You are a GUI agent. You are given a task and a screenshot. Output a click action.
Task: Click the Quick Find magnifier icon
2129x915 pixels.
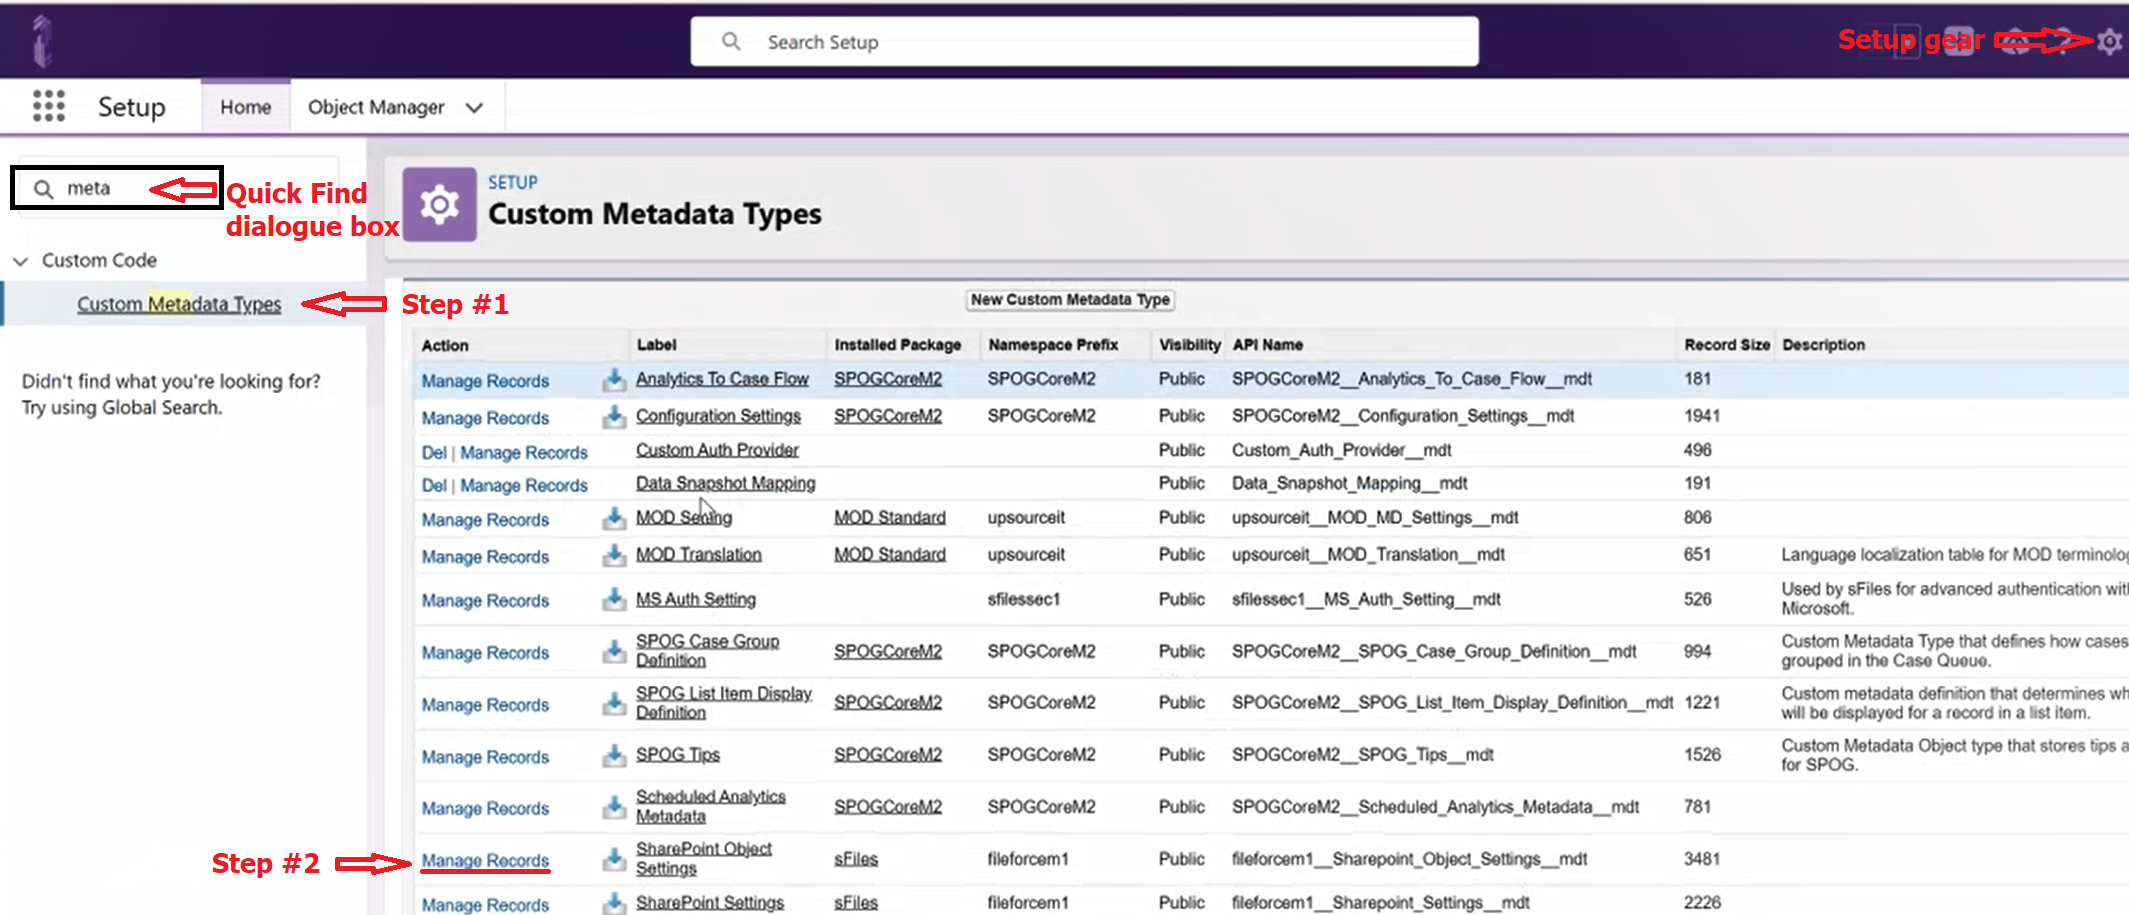pos(43,189)
